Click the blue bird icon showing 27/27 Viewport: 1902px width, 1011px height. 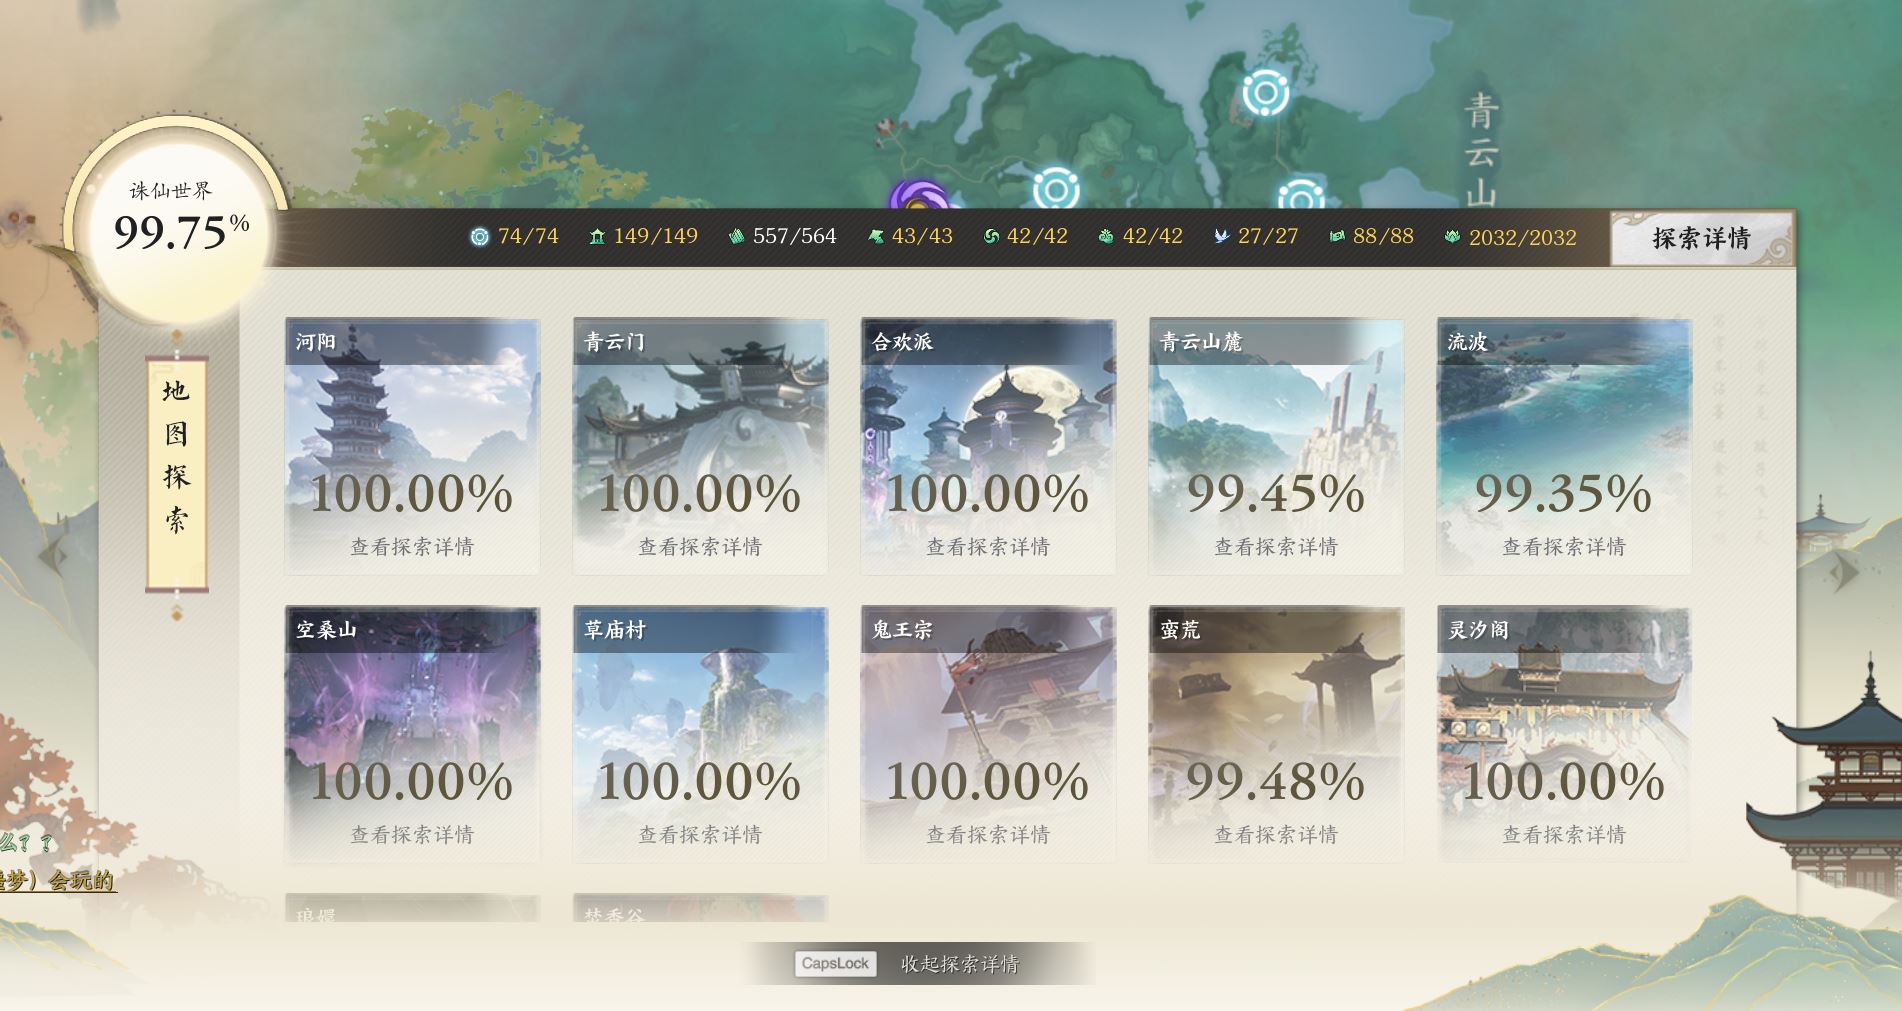point(1222,237)
